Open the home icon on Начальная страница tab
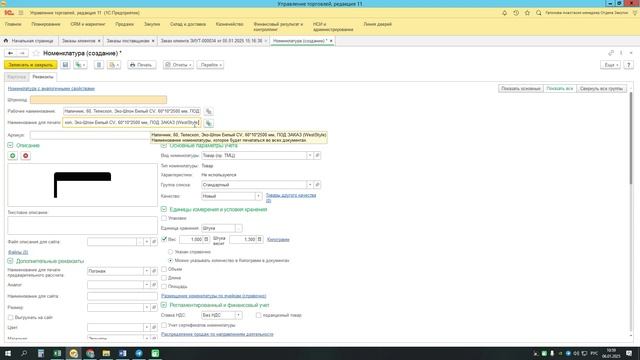Image resolution: width=640 pixels, height=360 pixels. pyautogui.click(x=6, y=41)
